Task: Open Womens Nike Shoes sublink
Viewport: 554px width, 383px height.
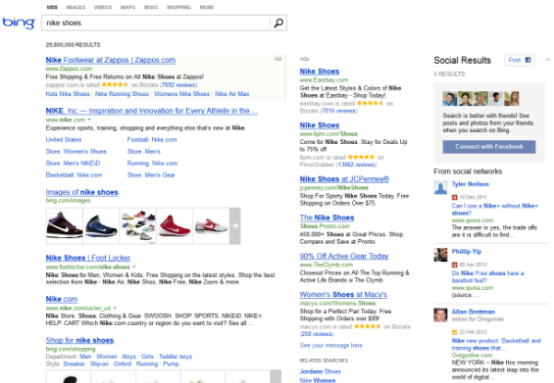Action: click(182, 94)
